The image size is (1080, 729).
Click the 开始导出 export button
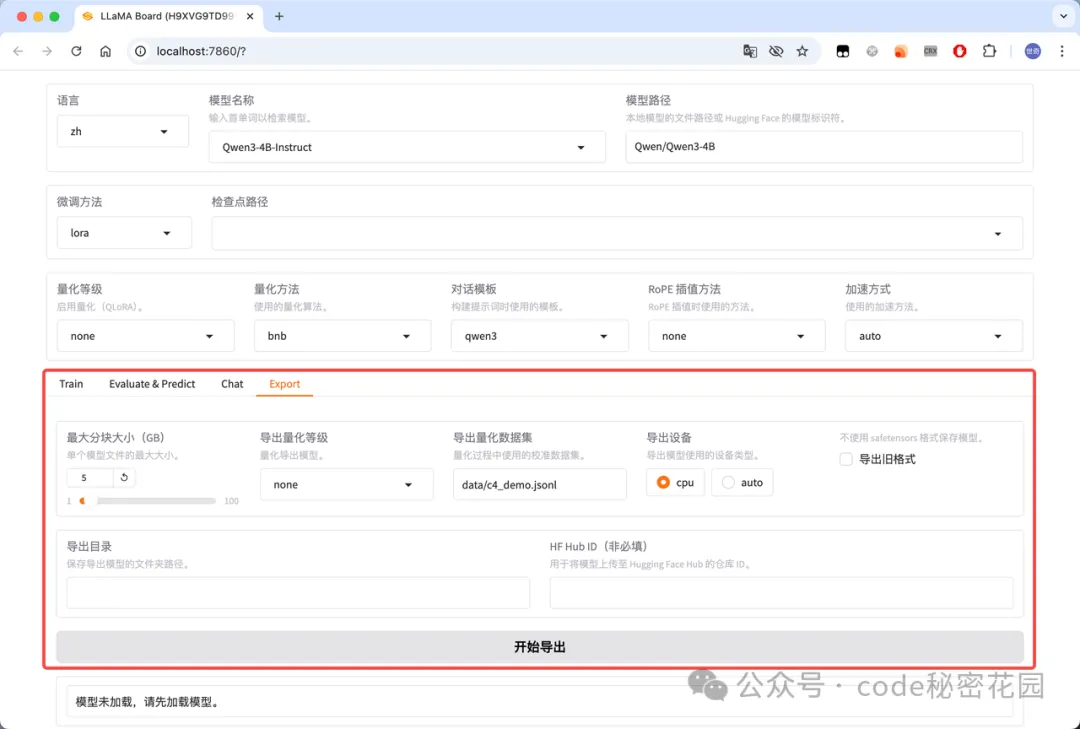click(541, 647)
